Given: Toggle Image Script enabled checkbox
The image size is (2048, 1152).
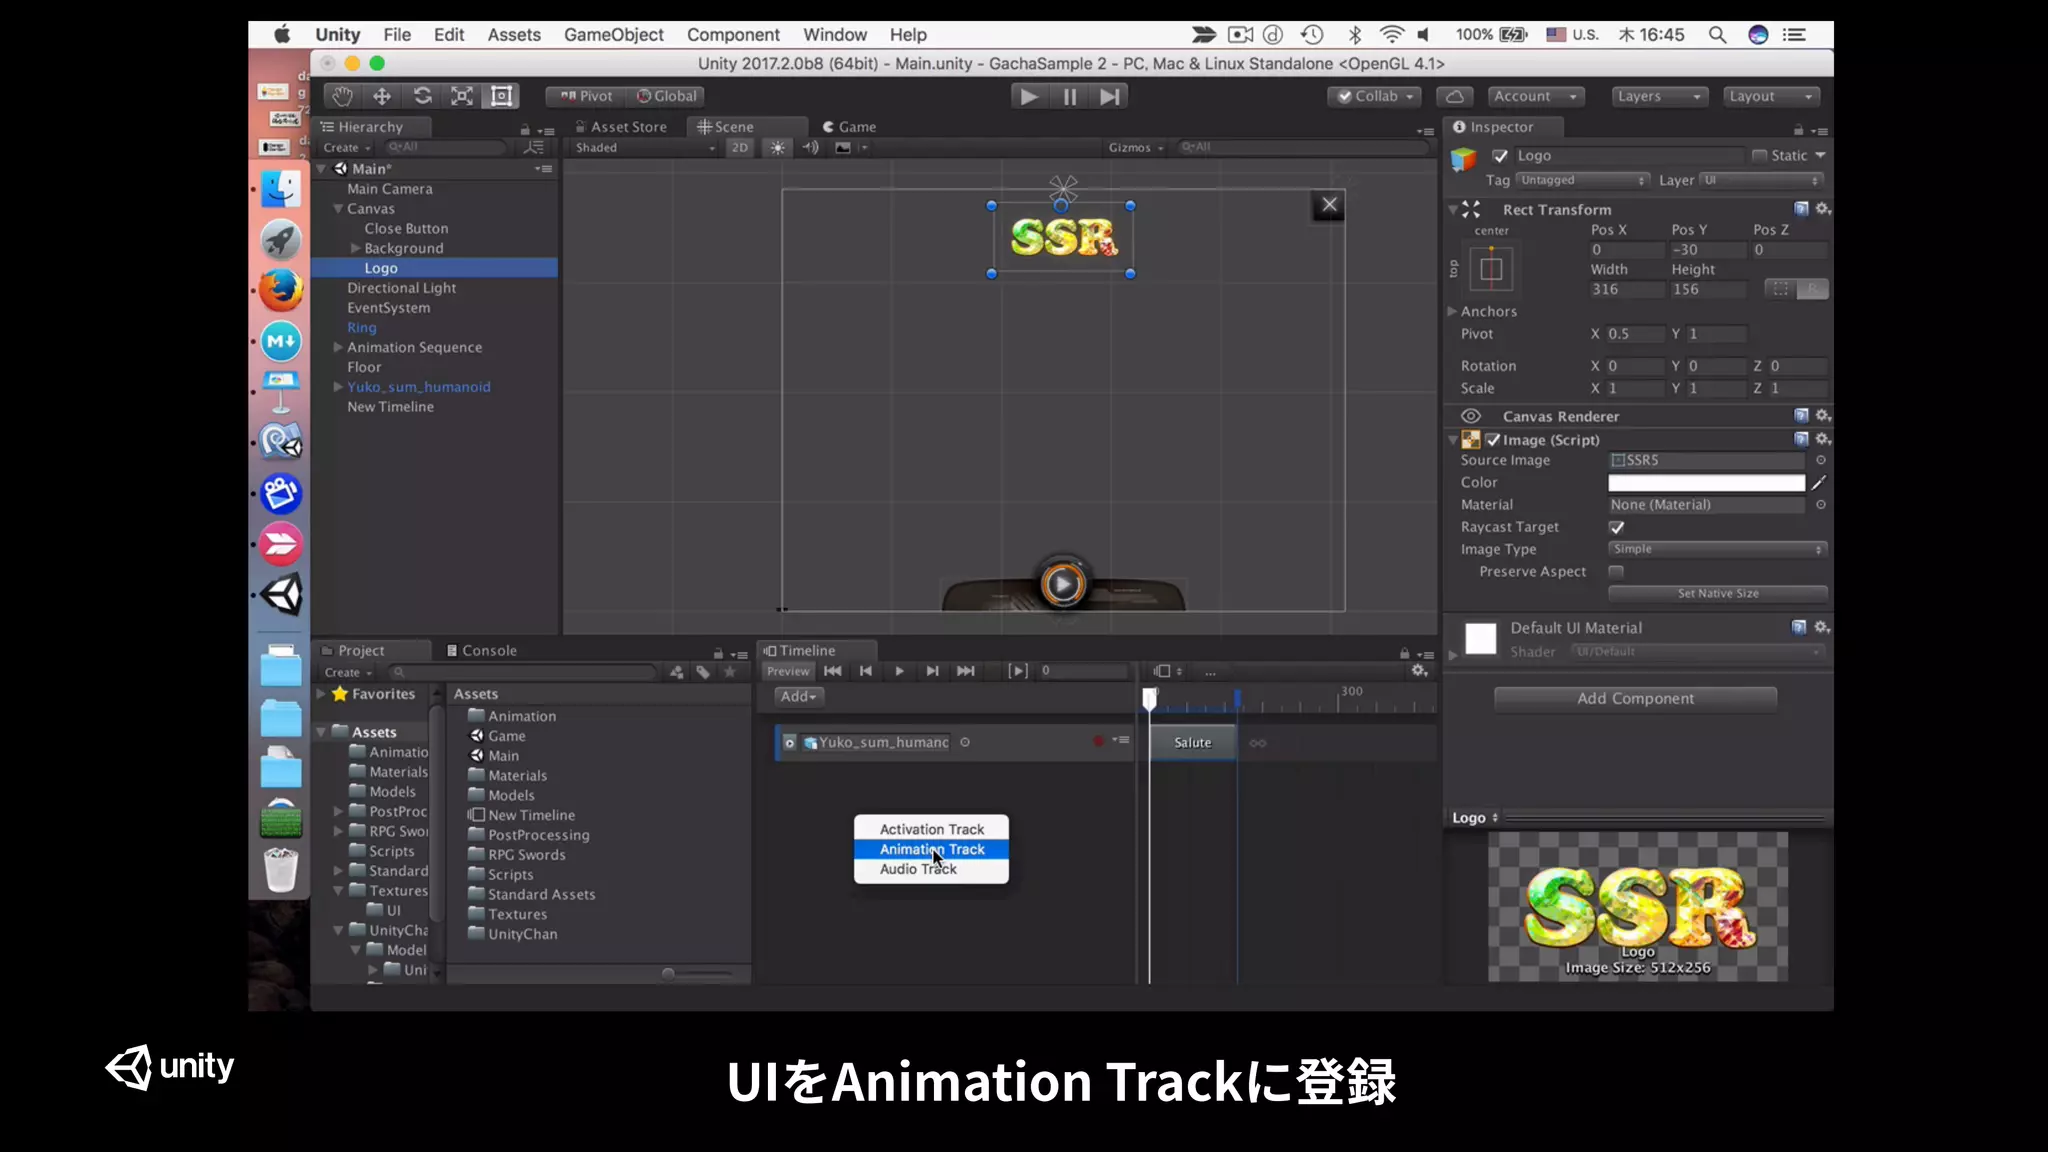Looking at the screenshot, I should [x=1493, y=440].
